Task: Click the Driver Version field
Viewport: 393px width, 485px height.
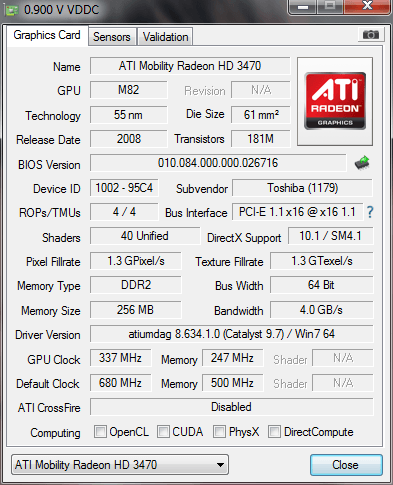Action: click(232, 334)
